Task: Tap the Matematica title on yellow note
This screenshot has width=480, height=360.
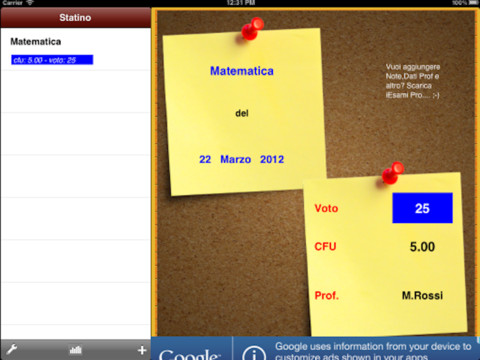Action: point(242,71)
